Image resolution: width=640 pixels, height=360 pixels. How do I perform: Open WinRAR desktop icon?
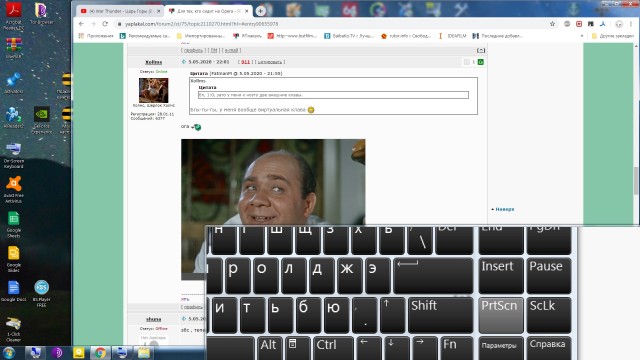13,48
